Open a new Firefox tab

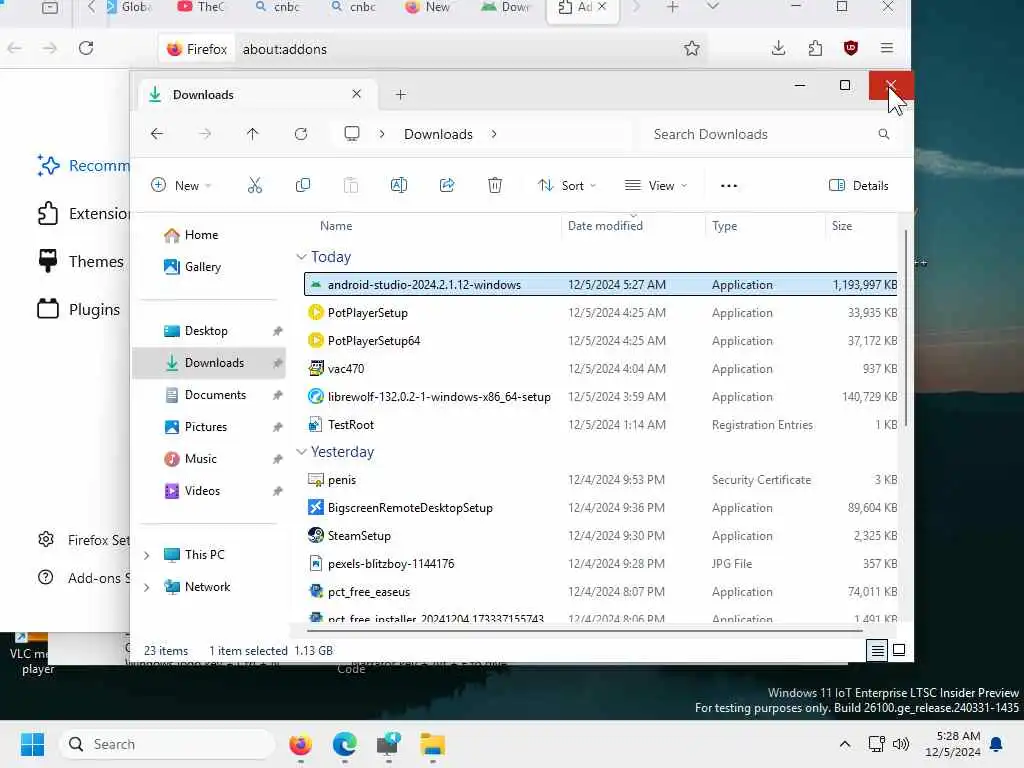coord(673,7)
